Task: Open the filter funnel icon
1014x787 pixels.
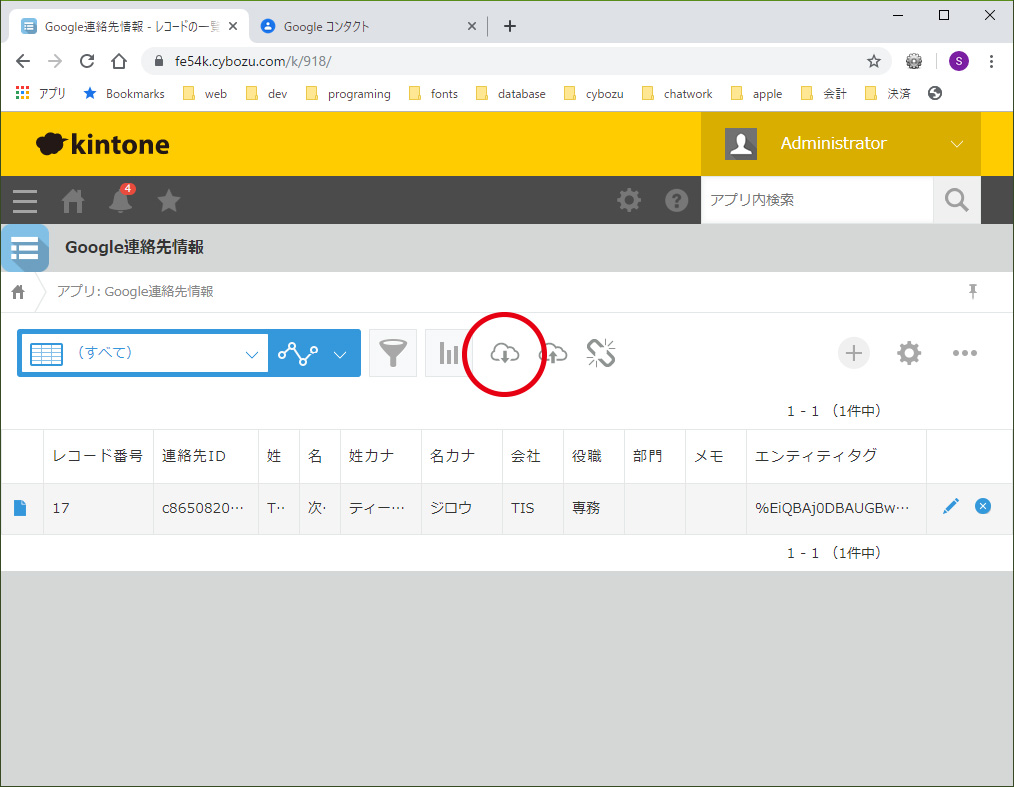Action: tap(393, 353)
